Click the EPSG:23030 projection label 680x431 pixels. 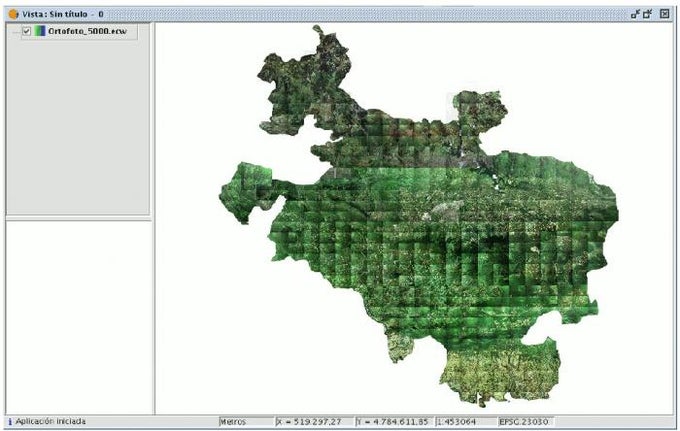click(x=525, y=421)
